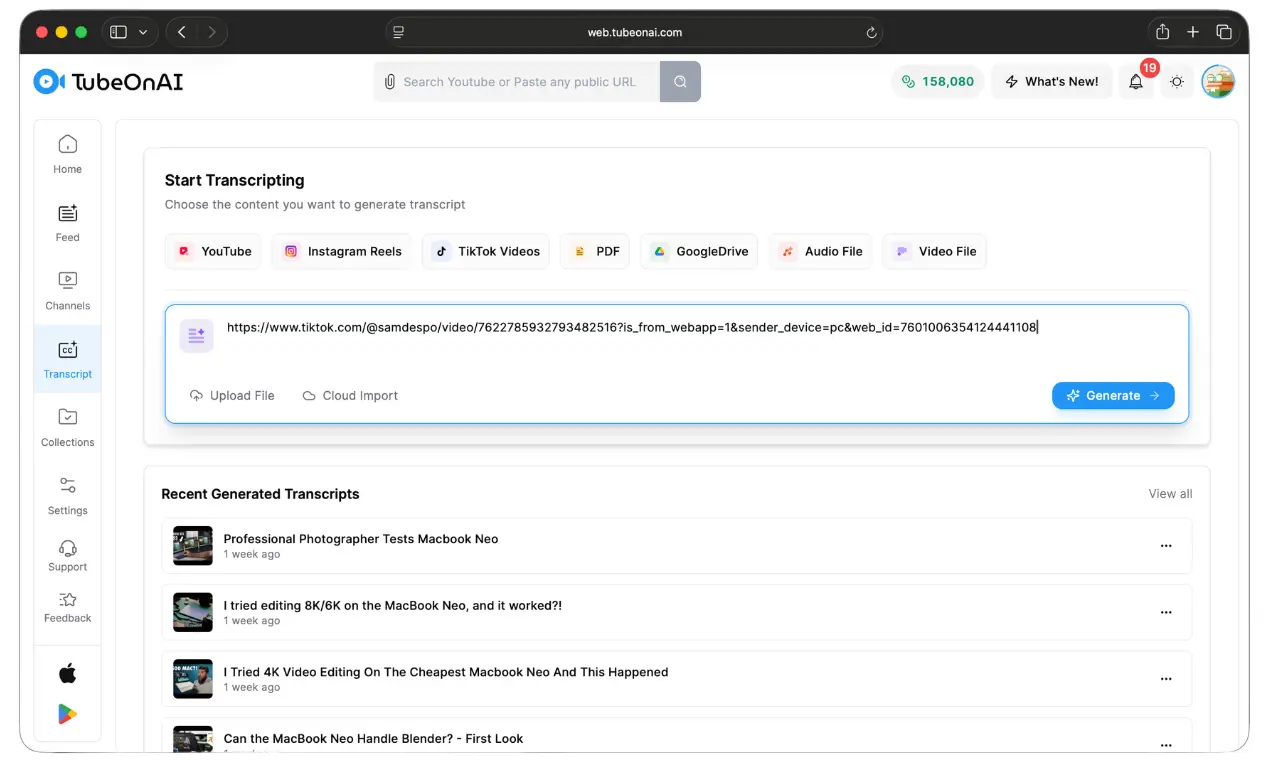Screen dimensions: 1270x760
Task: Toggle the Safari sidebar panel button
Action: coord(119,32)
